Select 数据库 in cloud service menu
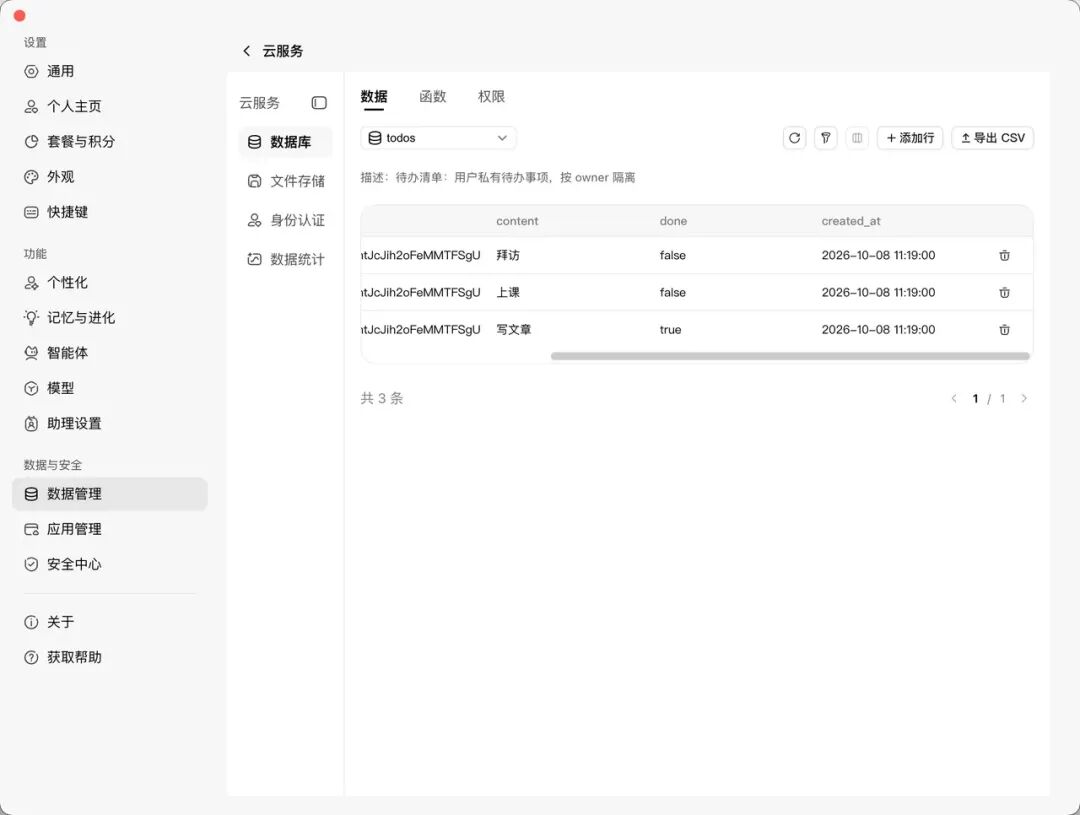The width and height of the screenshot is (1080, 815). pos(285,142)
